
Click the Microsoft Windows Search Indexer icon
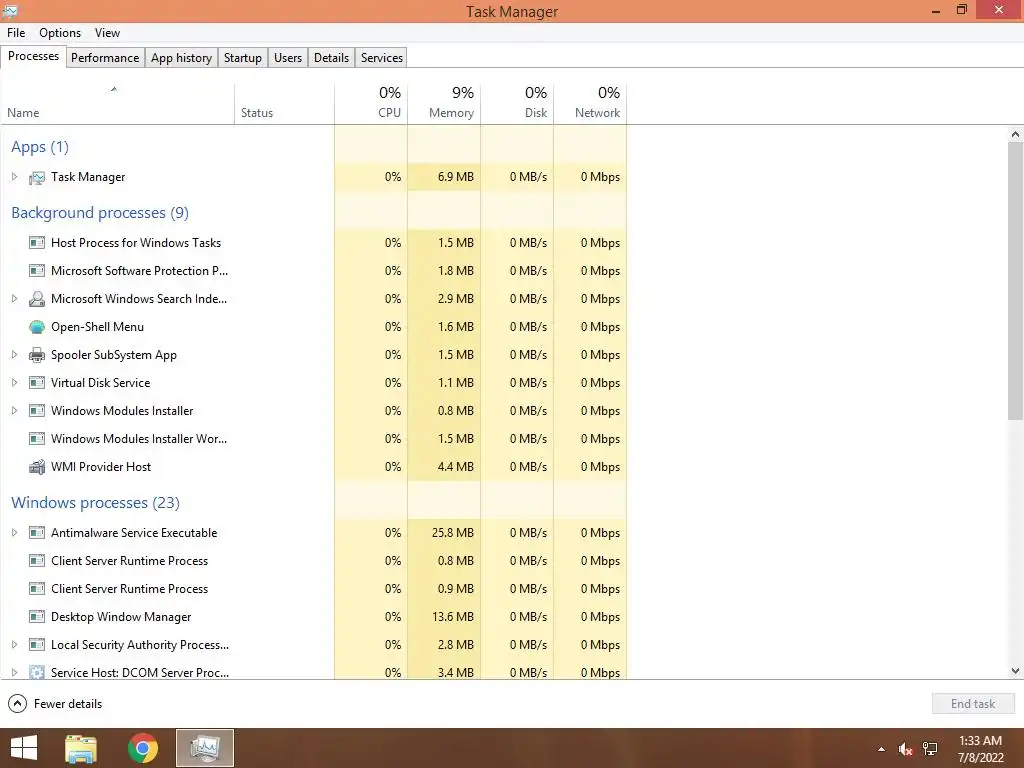point(37,299)
